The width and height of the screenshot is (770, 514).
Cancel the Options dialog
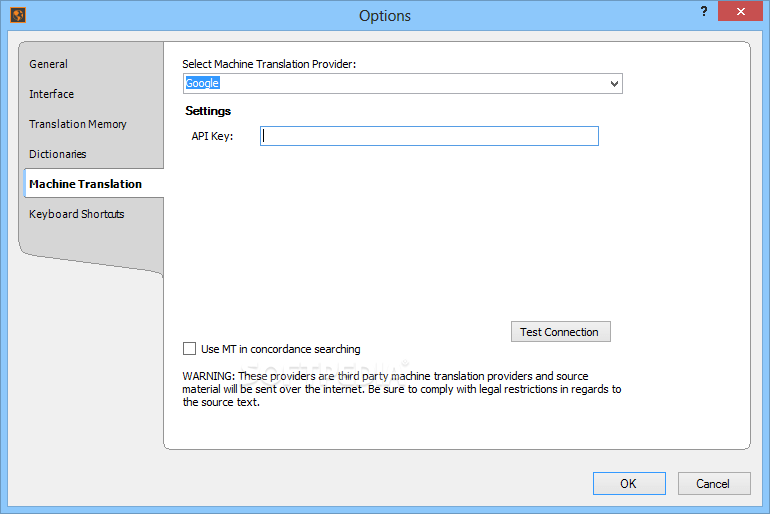[713, 484]
